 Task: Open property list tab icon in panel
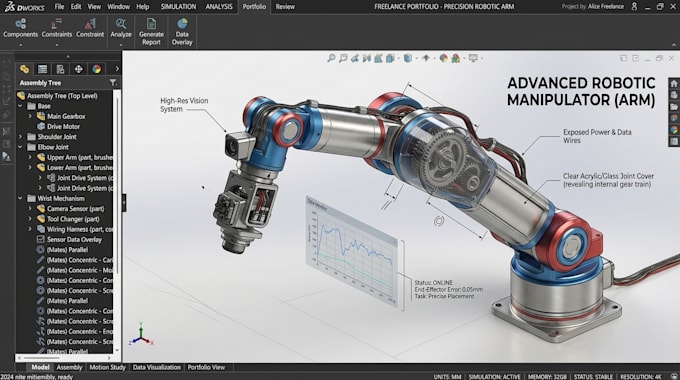(x=42, y=69)
